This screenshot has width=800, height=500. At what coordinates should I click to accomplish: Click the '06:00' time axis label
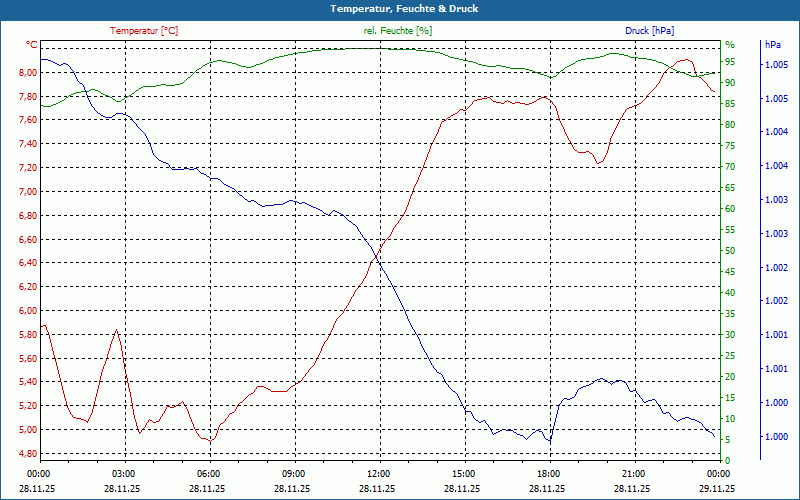(207, 473)
